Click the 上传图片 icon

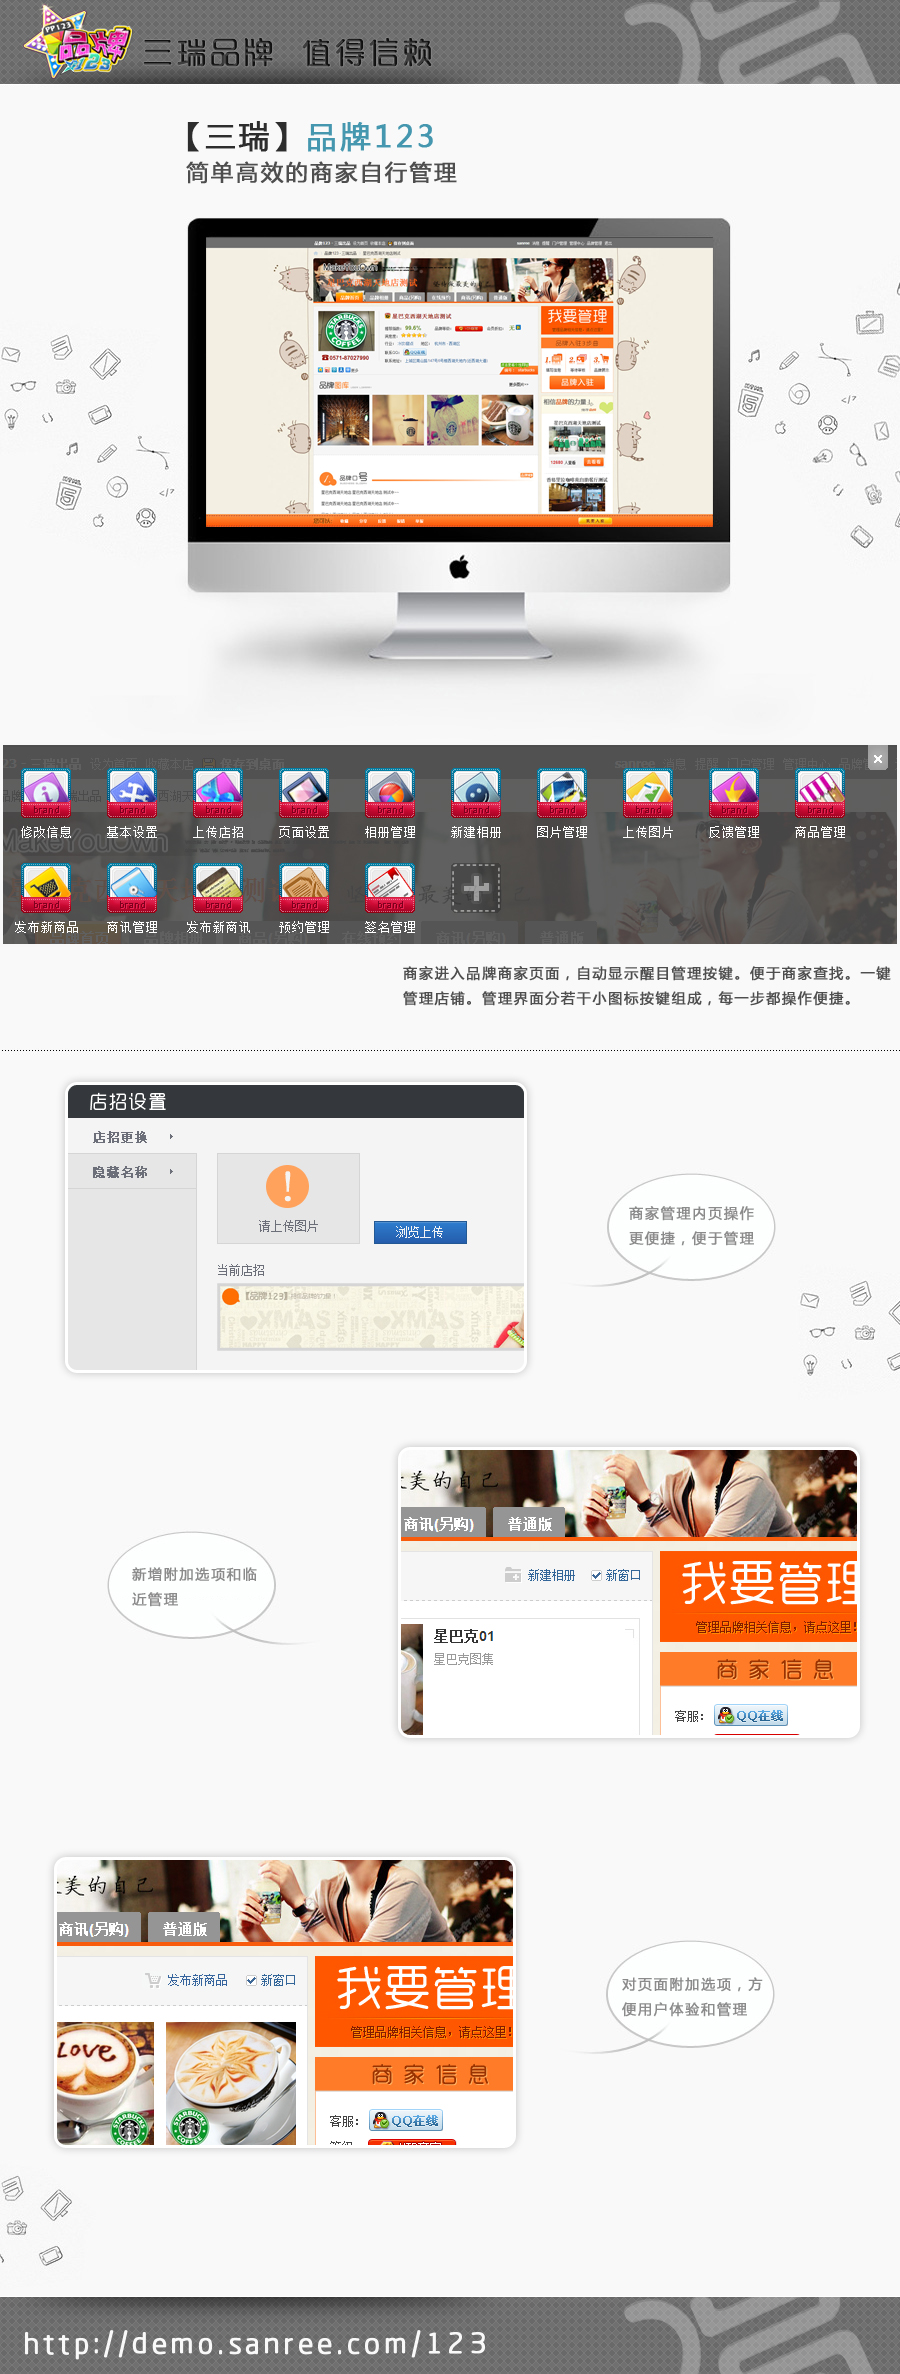click(648, 794)
